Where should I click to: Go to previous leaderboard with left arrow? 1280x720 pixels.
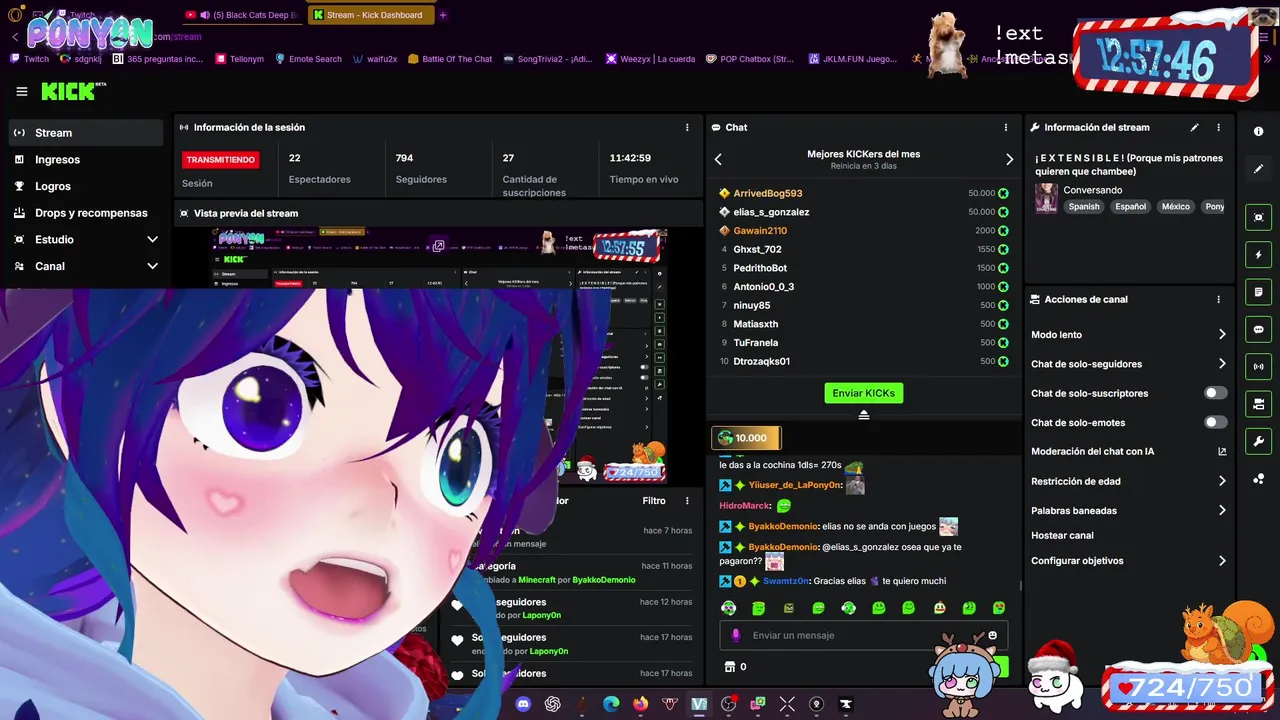(x=718, y=159)
